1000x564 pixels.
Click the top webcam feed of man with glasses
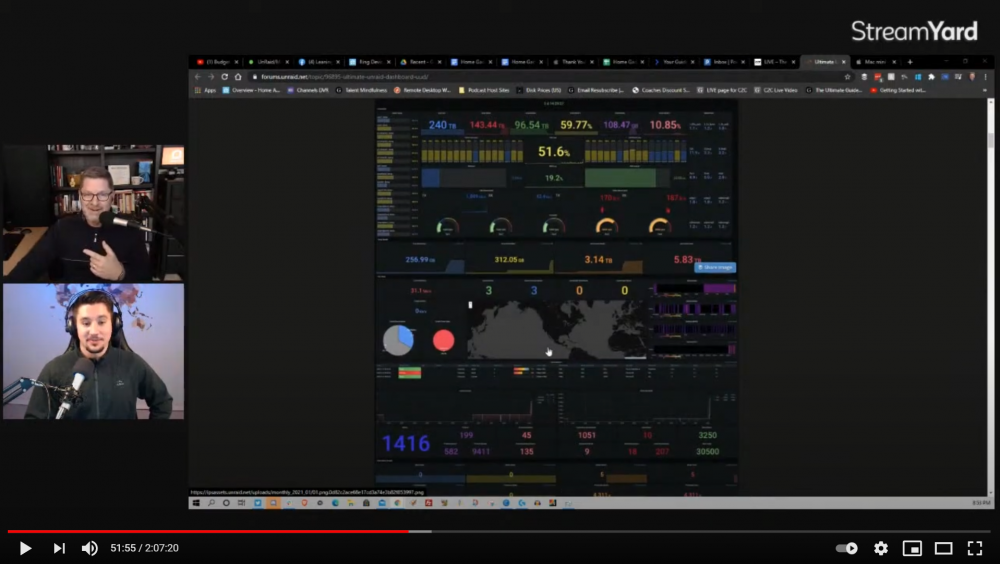tap(93, 213)
